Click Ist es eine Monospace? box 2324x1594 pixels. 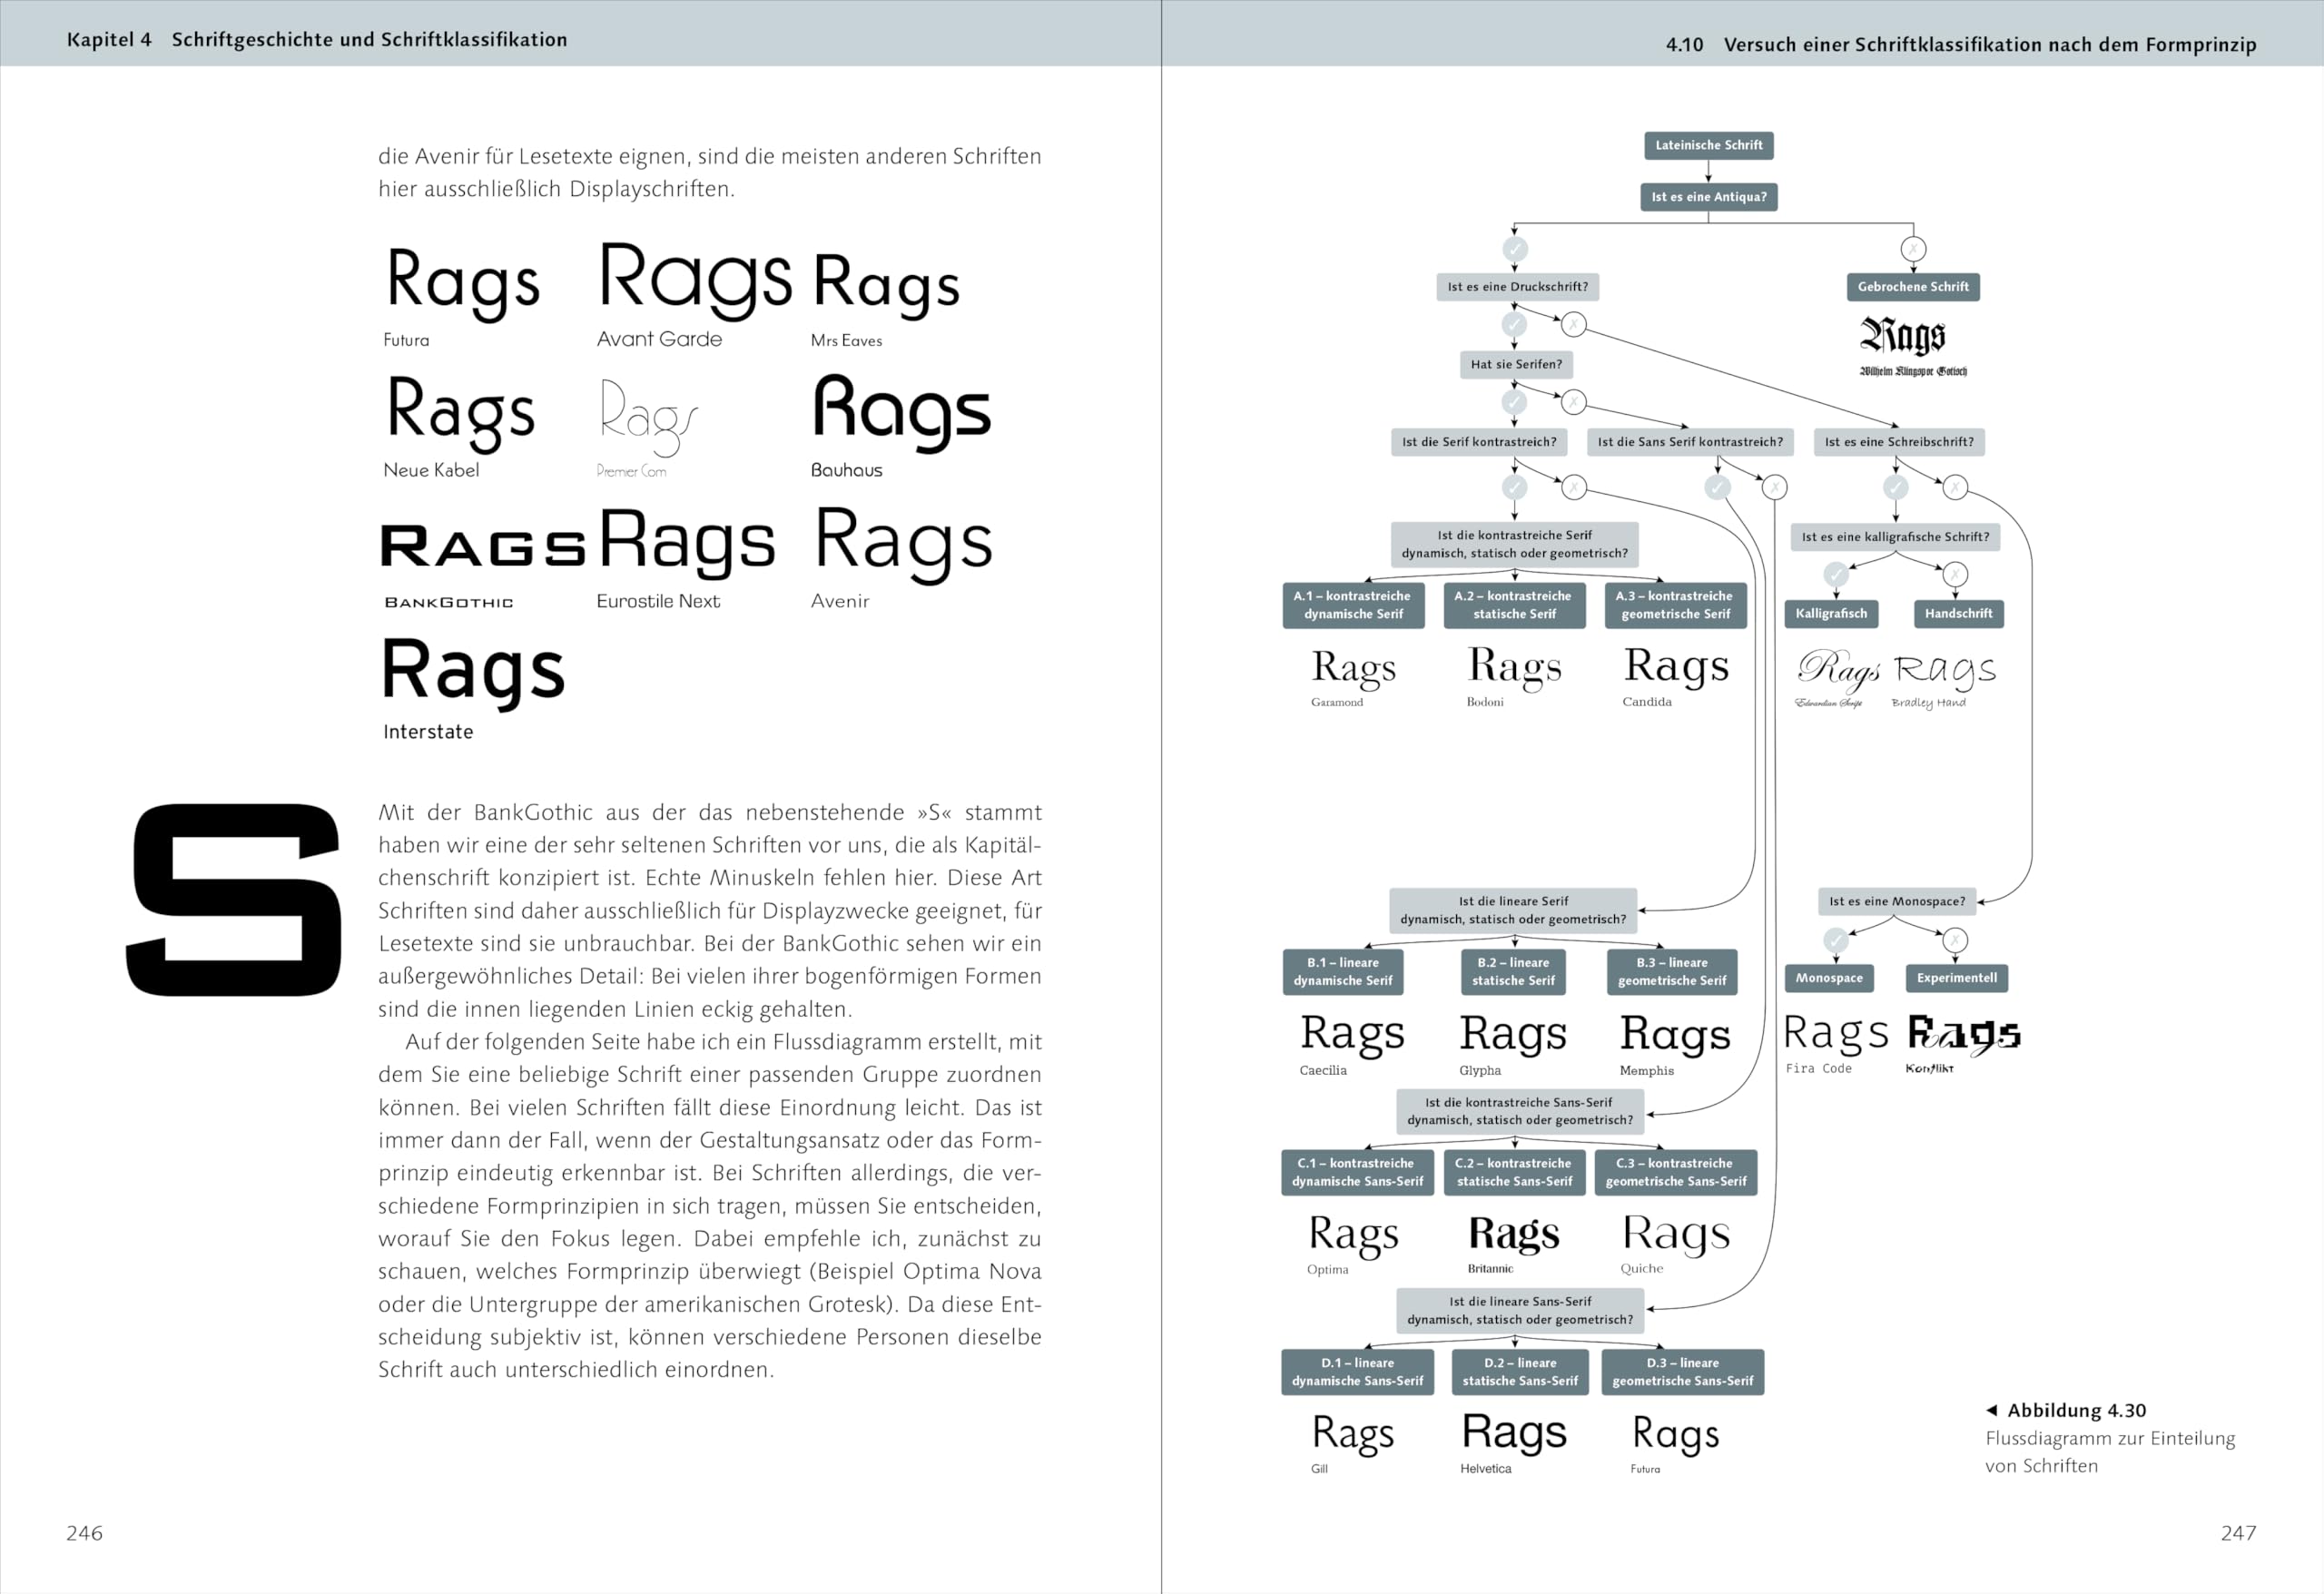pos(1897,902)
